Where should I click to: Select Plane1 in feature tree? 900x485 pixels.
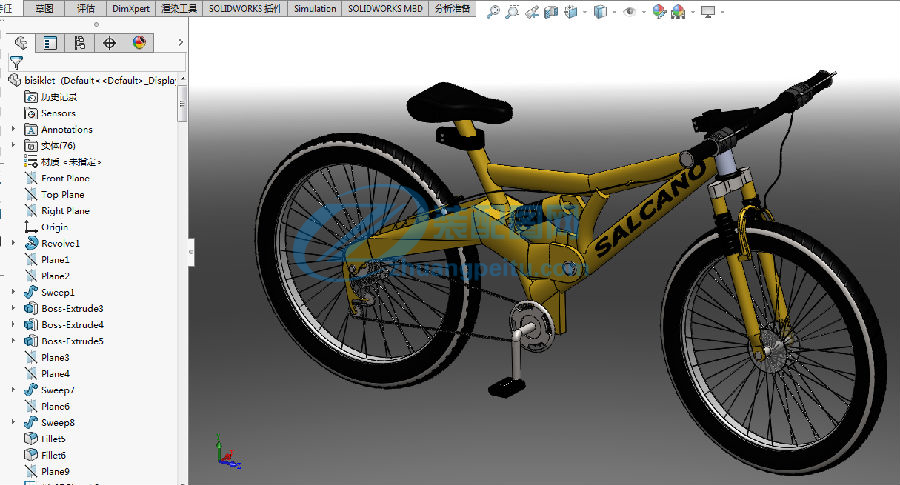click(47, 259)
